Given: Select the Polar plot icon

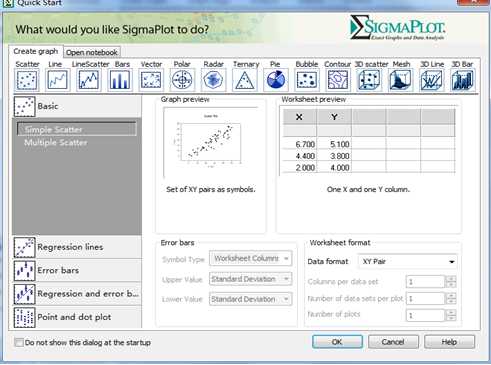Looking at the screenshot, I should 182,80.
